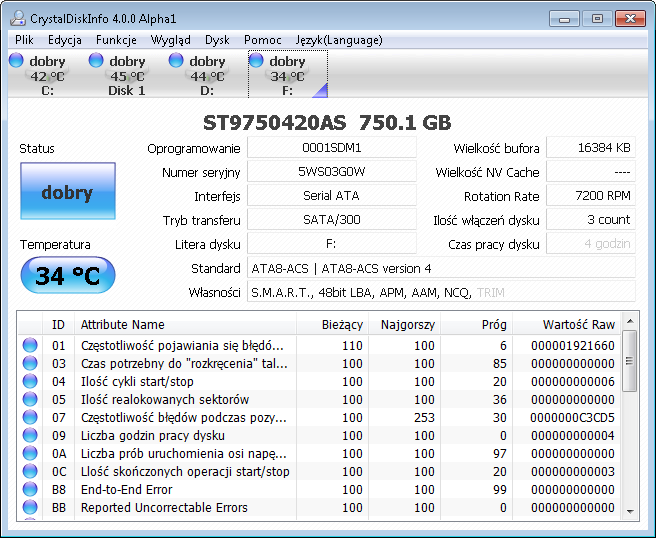The width and height of the screenshot is (656, 538).
Task: Click the status orb of attribute B8
Action: pyautogui.click(x=30, y=489)
